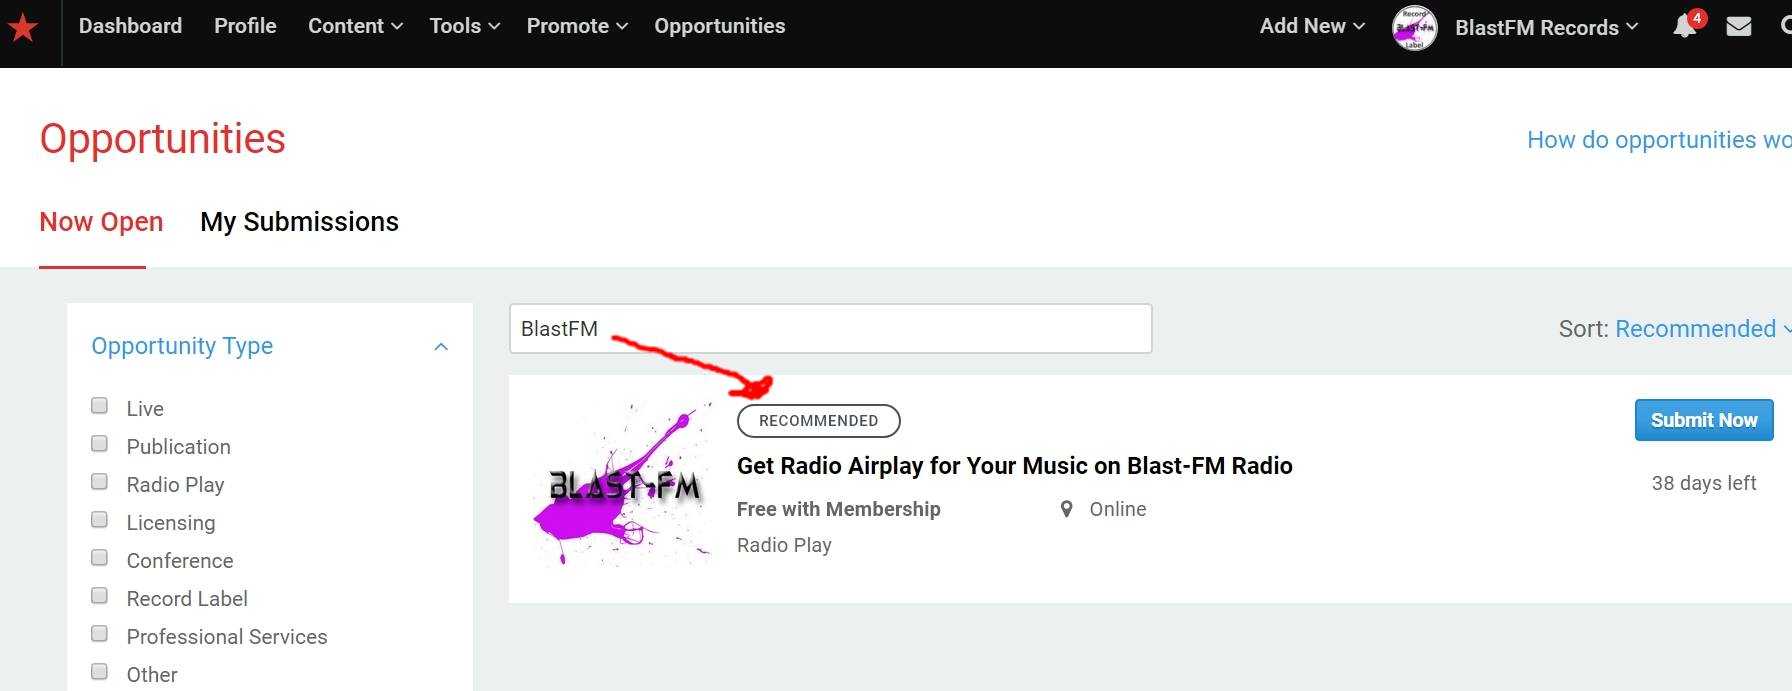Go to Dashboard

click(130, 26)
